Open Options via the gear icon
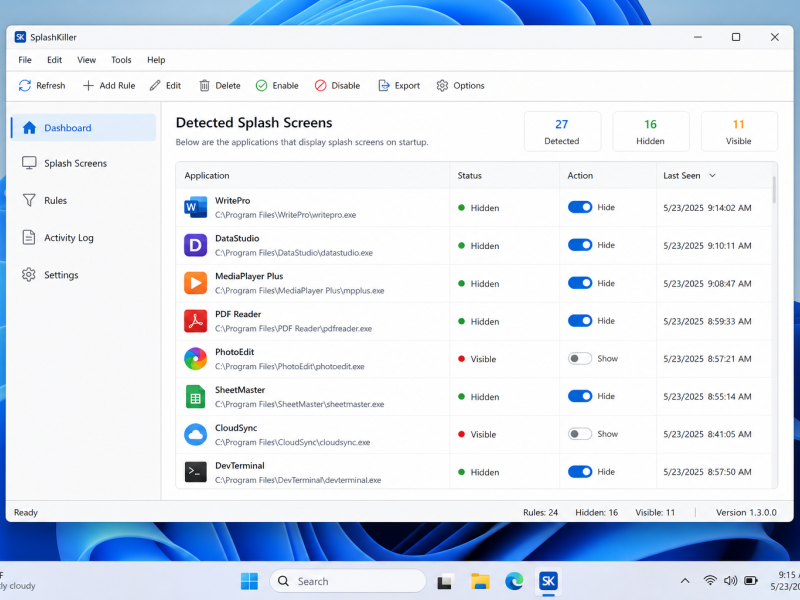The width and height of the screenshot is (800, 600). (442, 86)
